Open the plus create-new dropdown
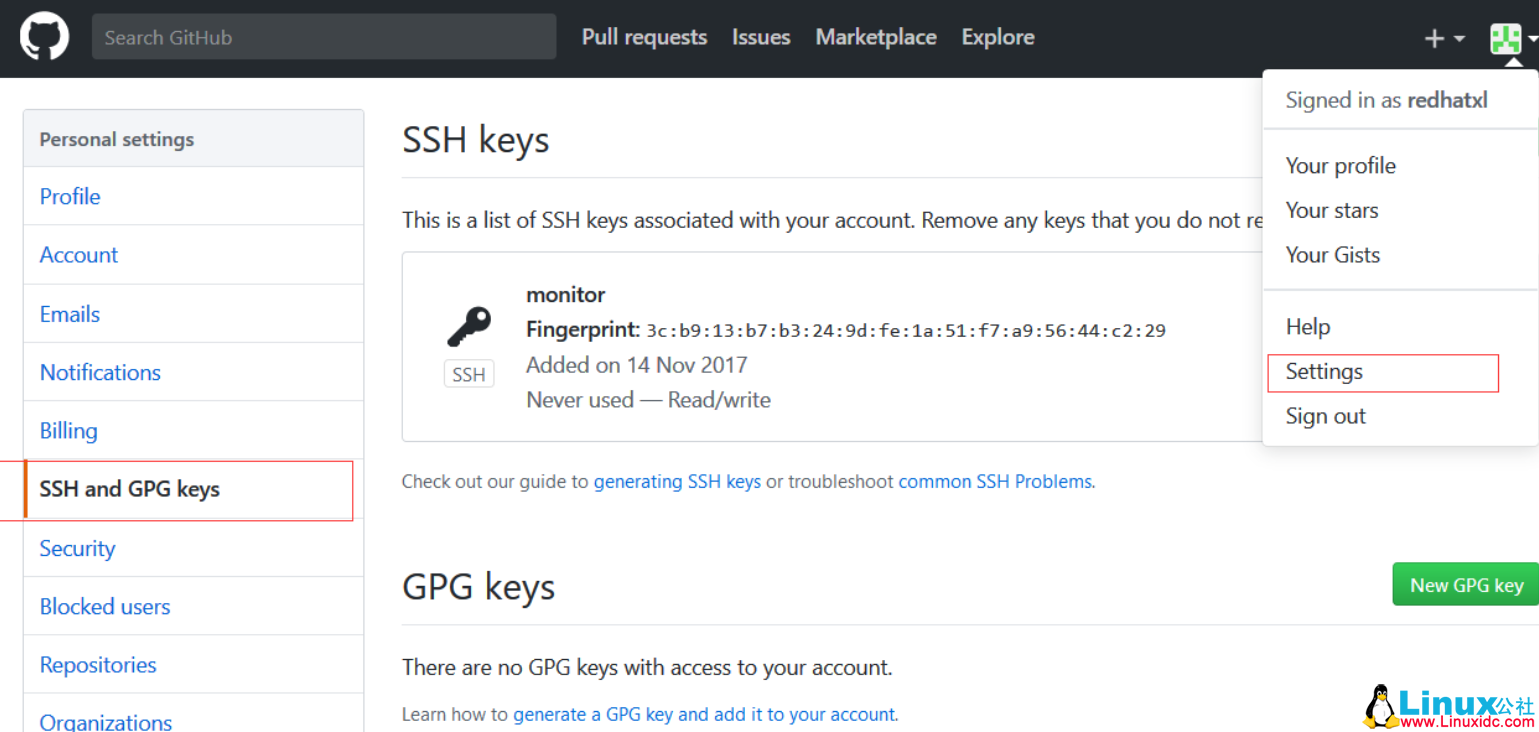Viewport: 1539px width, 732px height. pos(1444,38)
